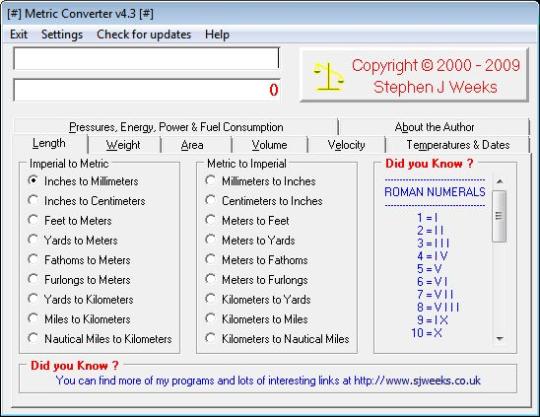
Task: Click Check for updates menu item
Action: pos(144,34)
